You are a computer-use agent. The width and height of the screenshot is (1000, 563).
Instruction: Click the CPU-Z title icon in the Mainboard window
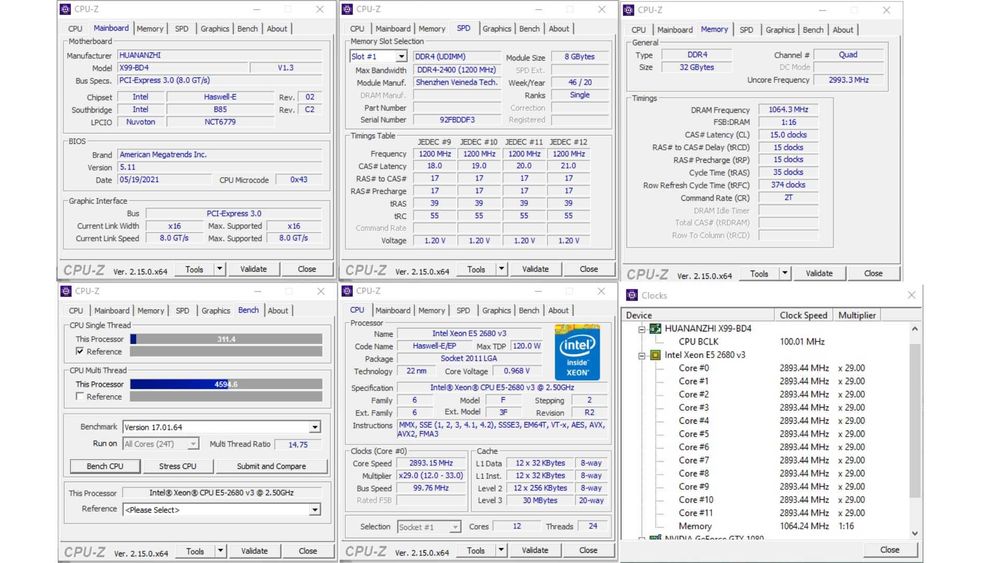tap(65, 9)
